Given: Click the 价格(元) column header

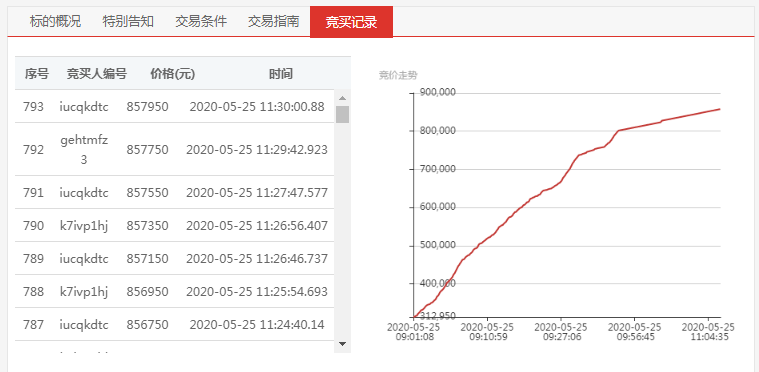Looking at the screenshot, I should 173,74.
